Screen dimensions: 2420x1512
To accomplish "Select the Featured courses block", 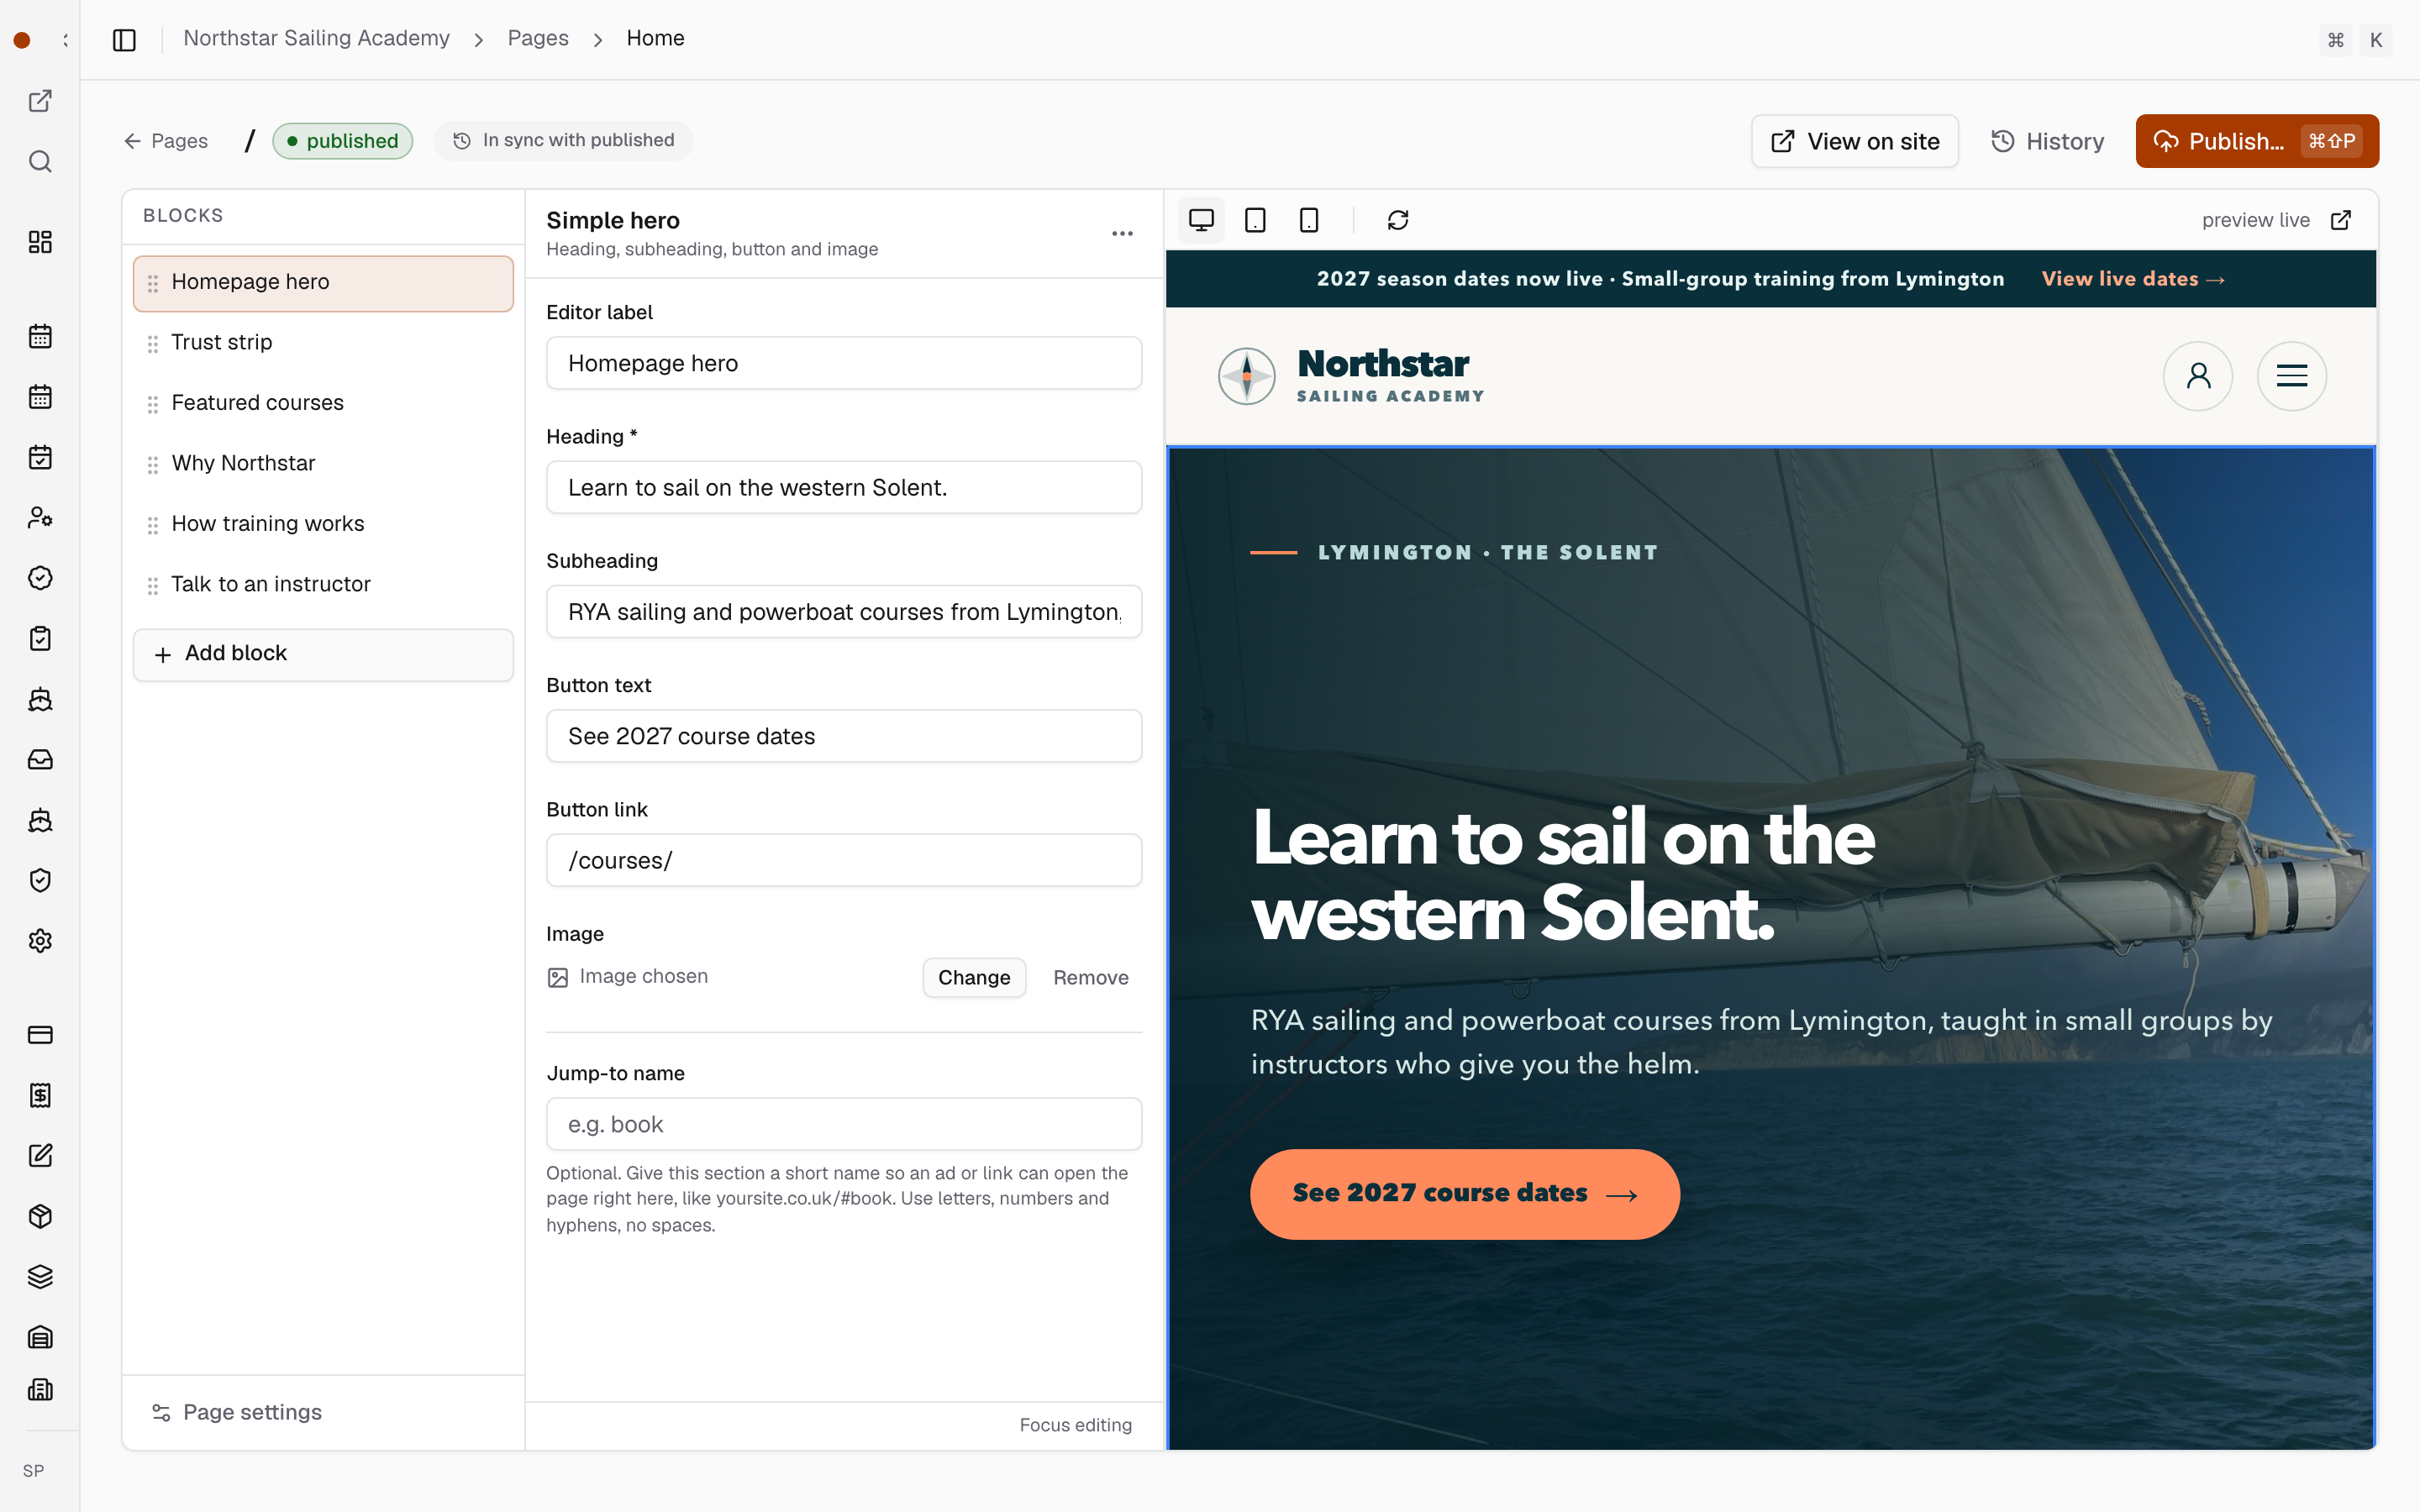I will click(323, 403).
